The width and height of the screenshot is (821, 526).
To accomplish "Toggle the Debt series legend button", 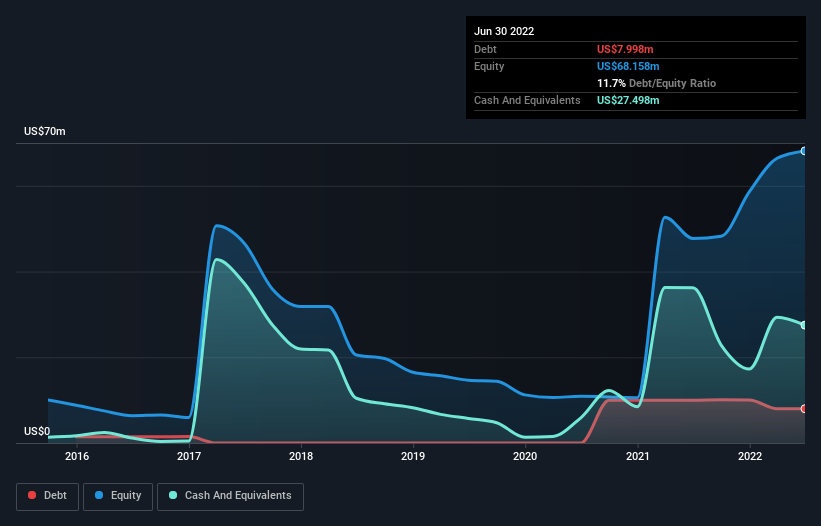I will 48,496.
